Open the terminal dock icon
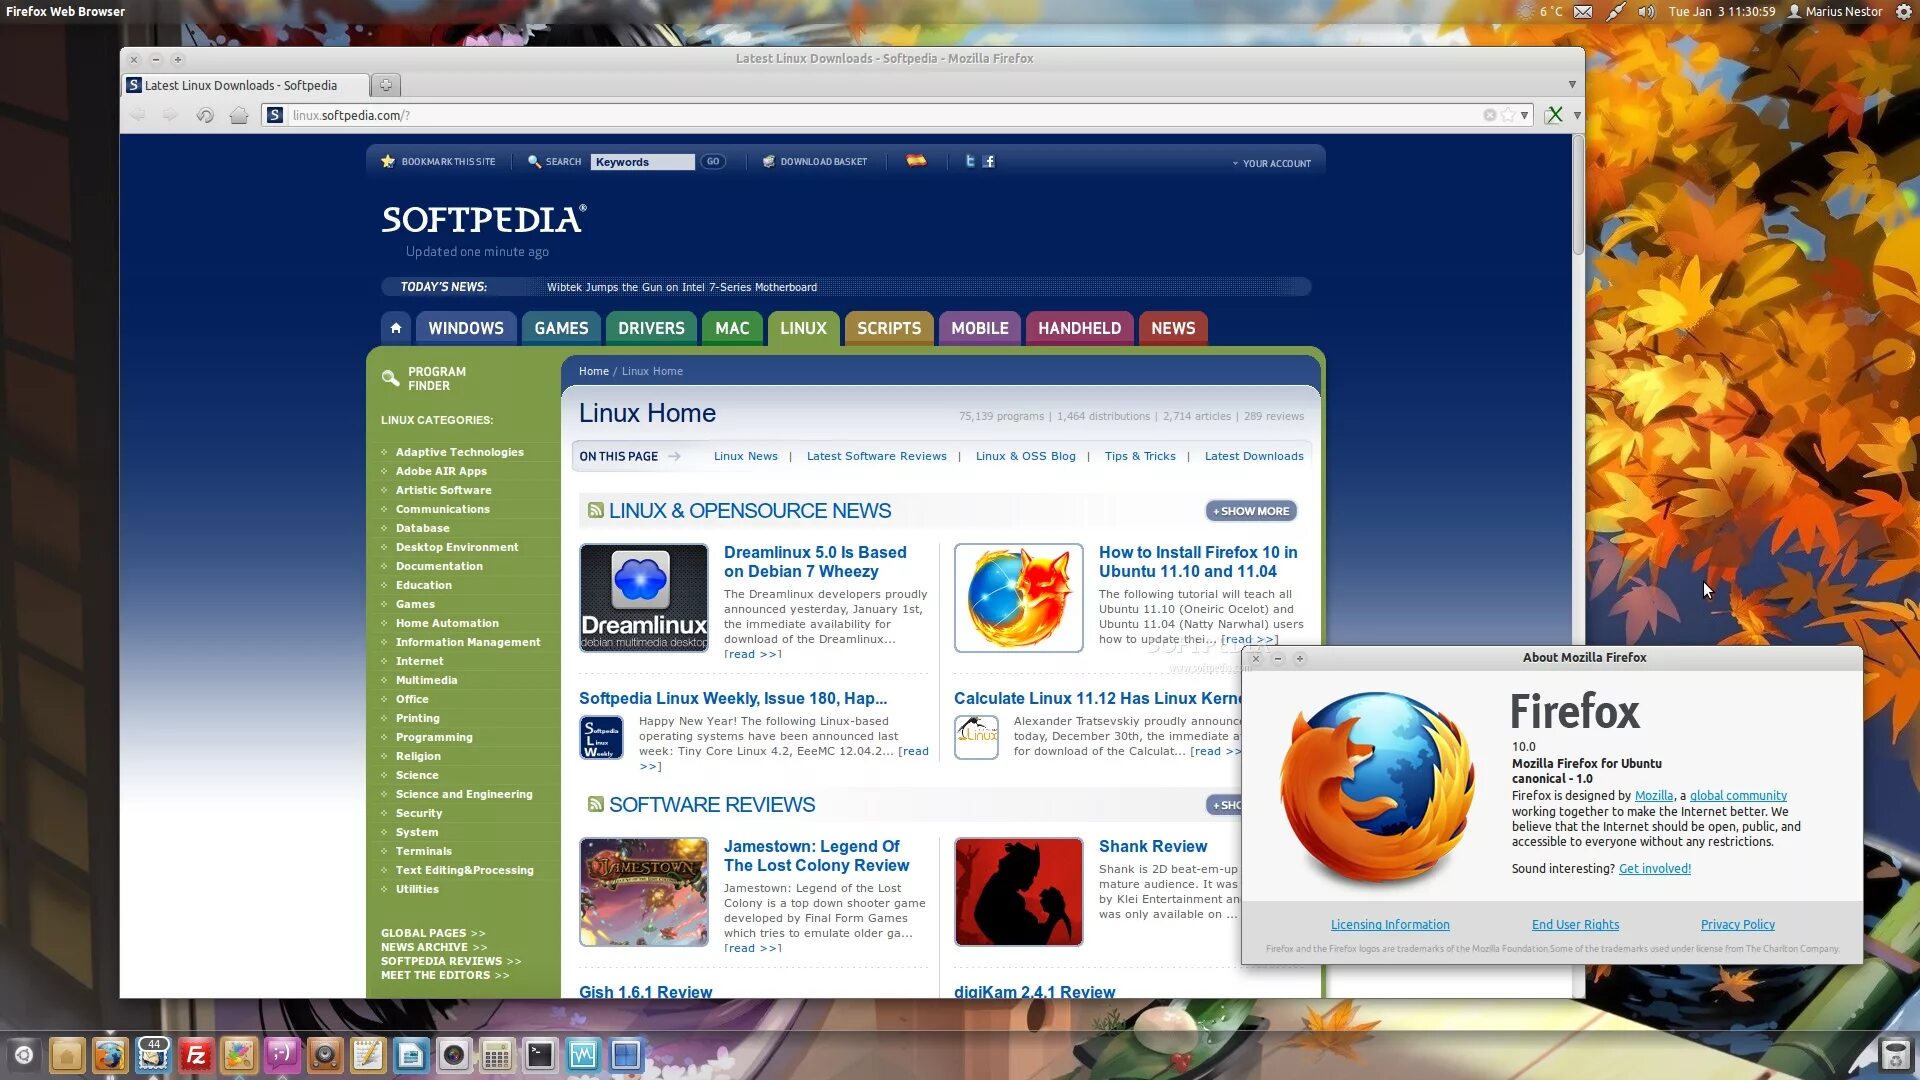Image resolution: width=1920 pixels, height=1080 pixels. (540, 1055)
